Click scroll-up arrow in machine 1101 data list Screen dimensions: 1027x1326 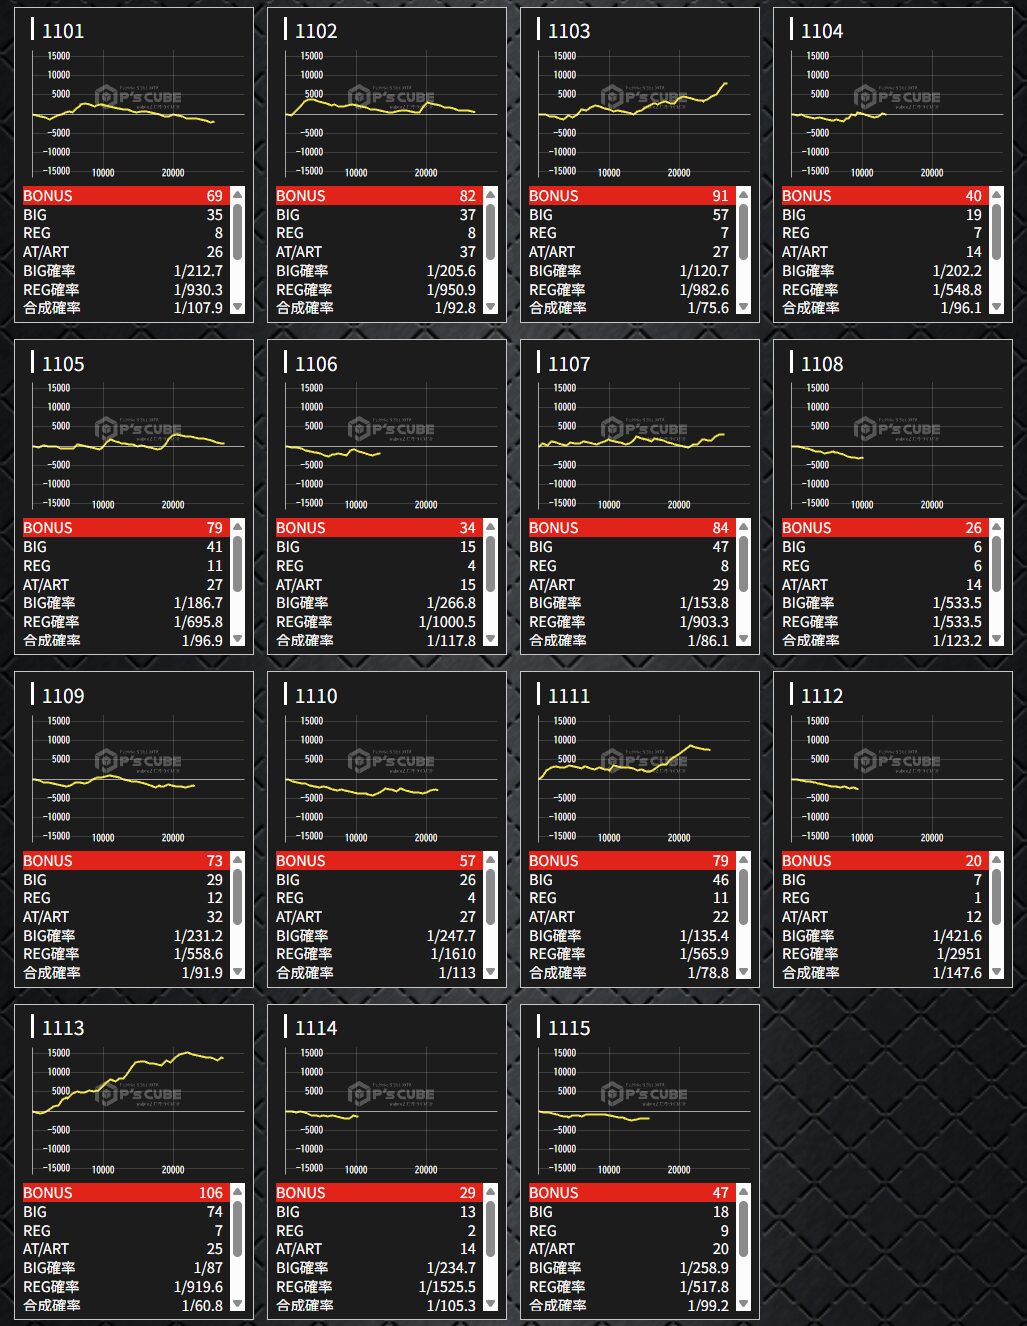[238, 195]
